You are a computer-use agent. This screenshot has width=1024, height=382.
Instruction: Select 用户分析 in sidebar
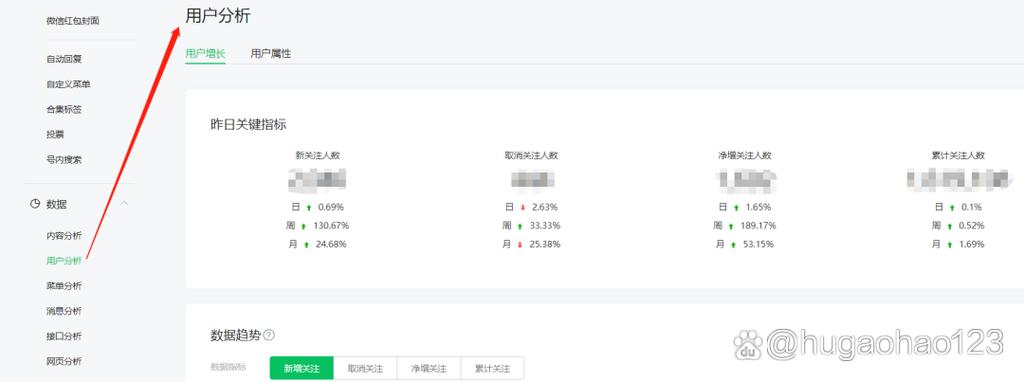pyautogui.click(x=64, y=261)
